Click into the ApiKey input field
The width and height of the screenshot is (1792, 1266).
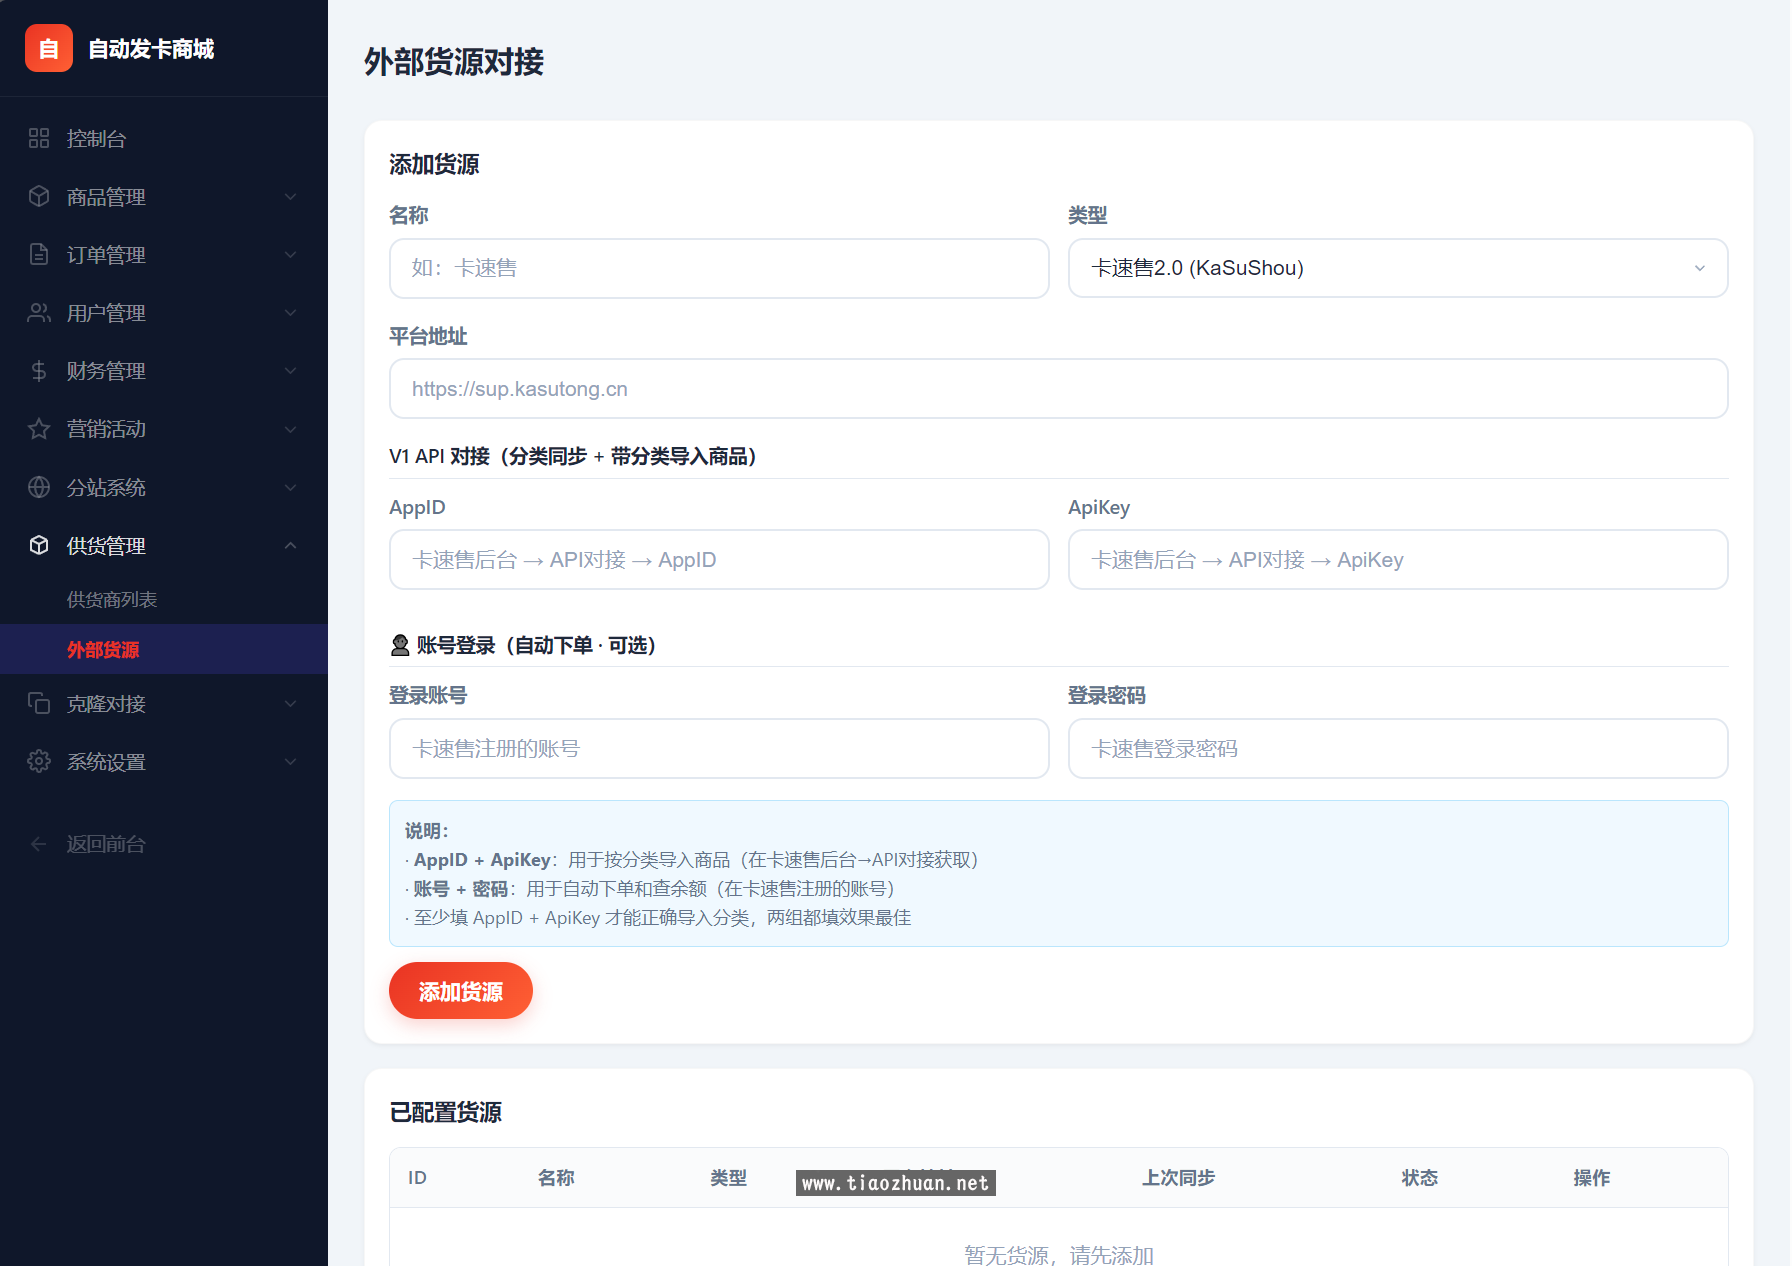pyautogui.click(x=1397, y=560)
